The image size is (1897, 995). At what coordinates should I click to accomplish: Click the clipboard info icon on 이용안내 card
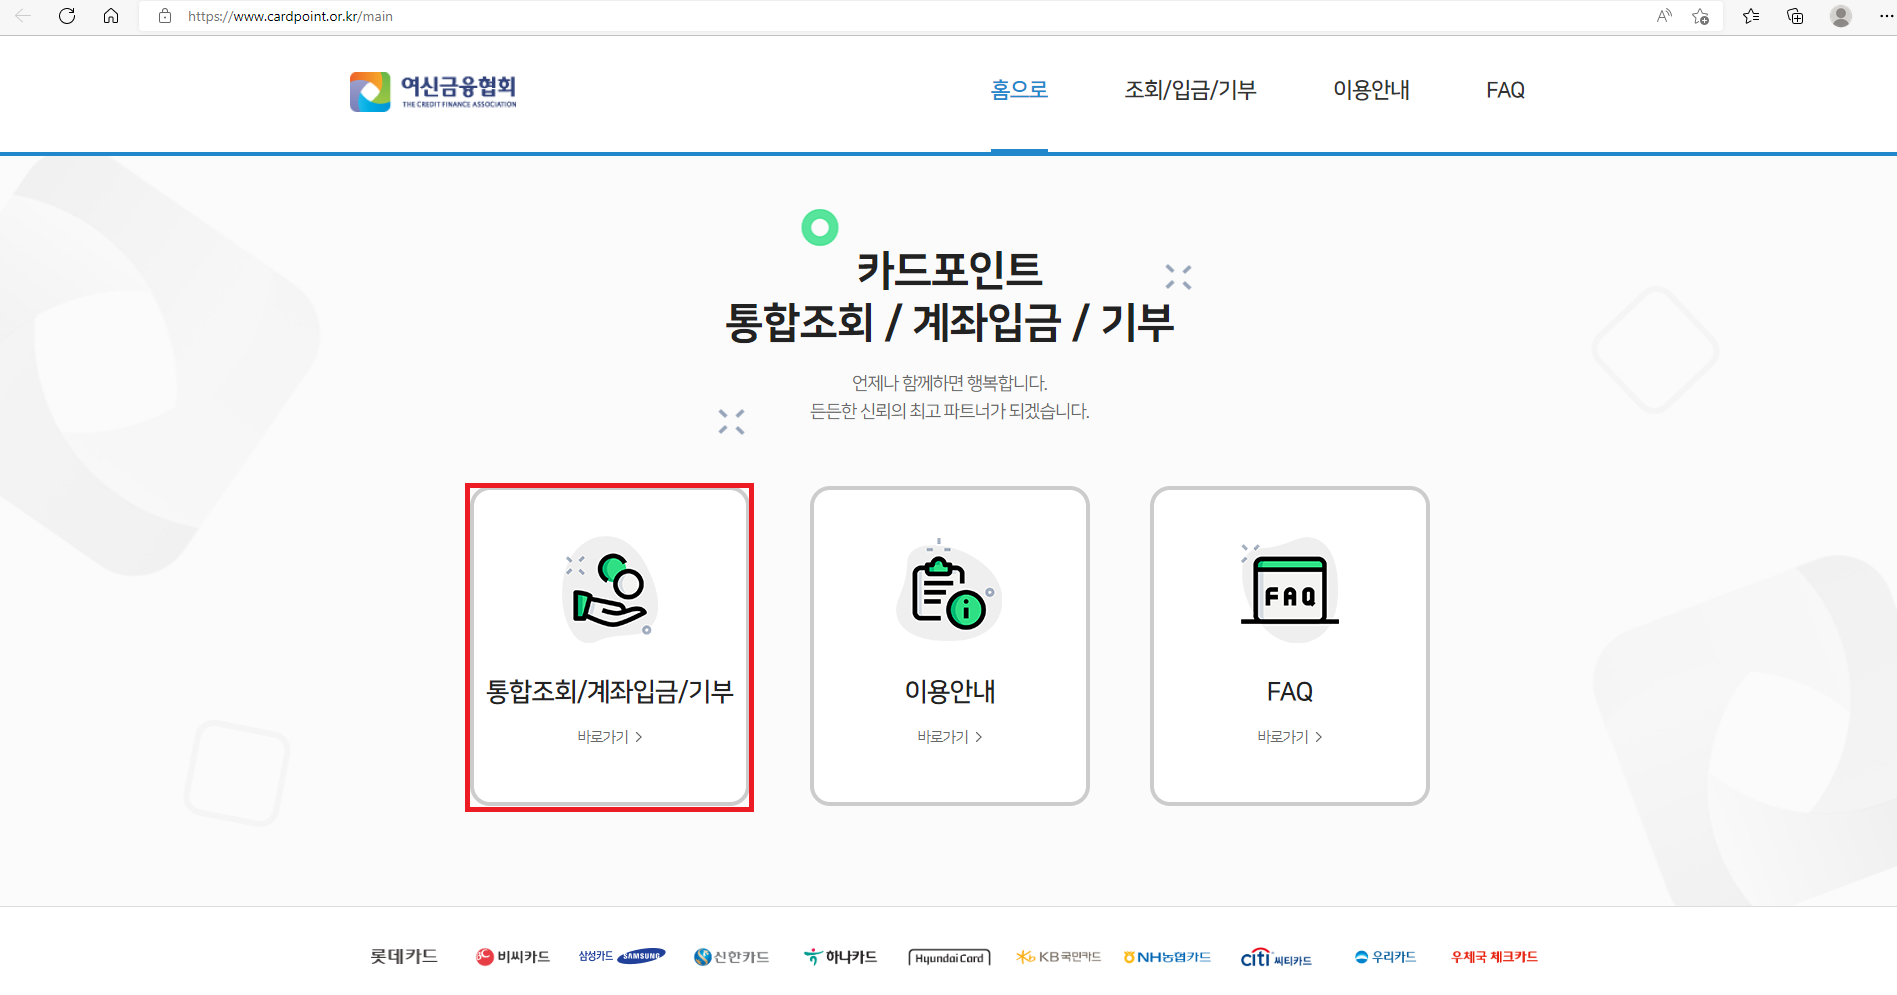pos(948,589)
